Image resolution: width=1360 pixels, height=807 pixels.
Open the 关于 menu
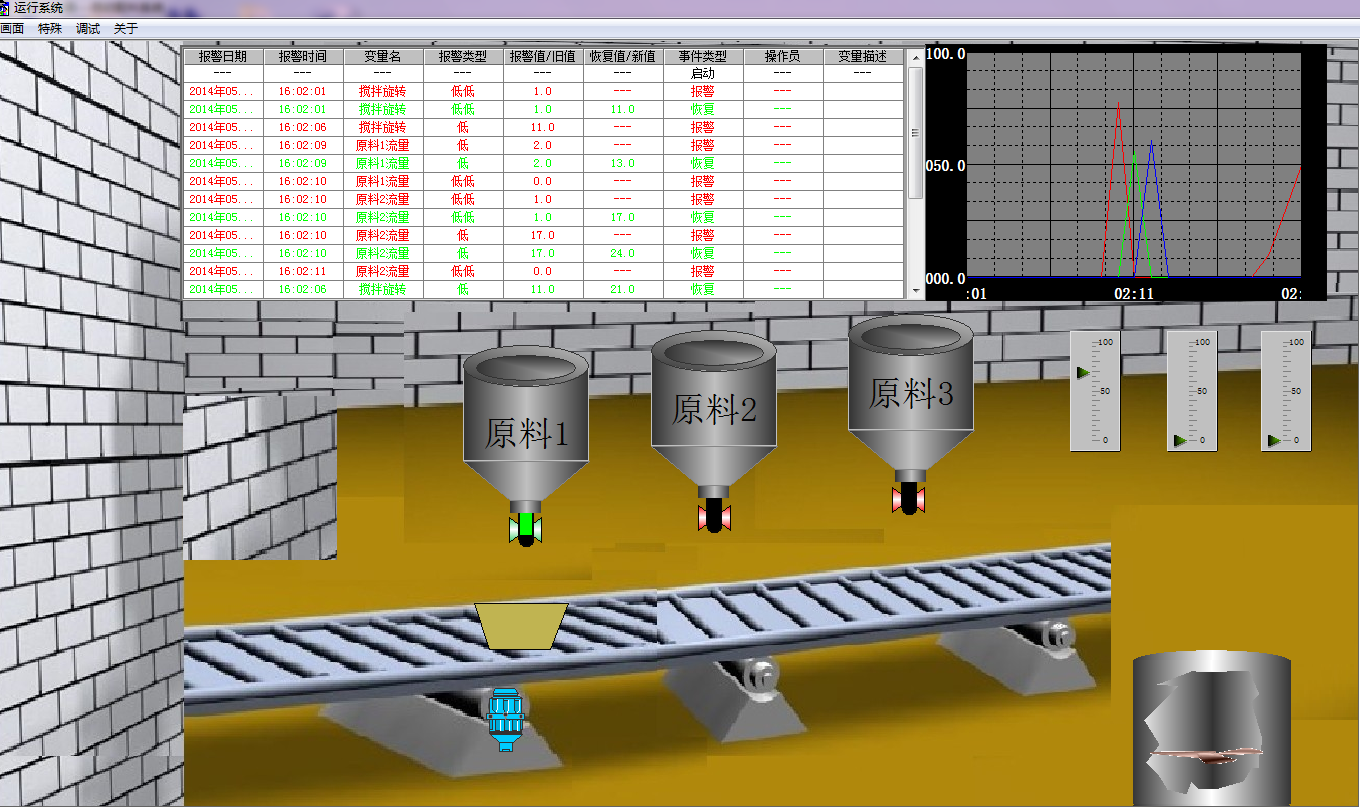[x=126, y=29]
